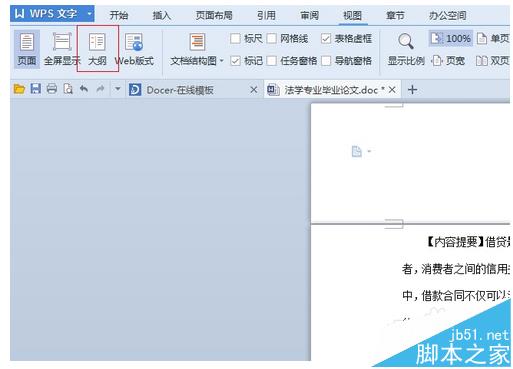
Task: Toggle the 网格线 gridlines checkbox
Action: [x=271, y=39]
